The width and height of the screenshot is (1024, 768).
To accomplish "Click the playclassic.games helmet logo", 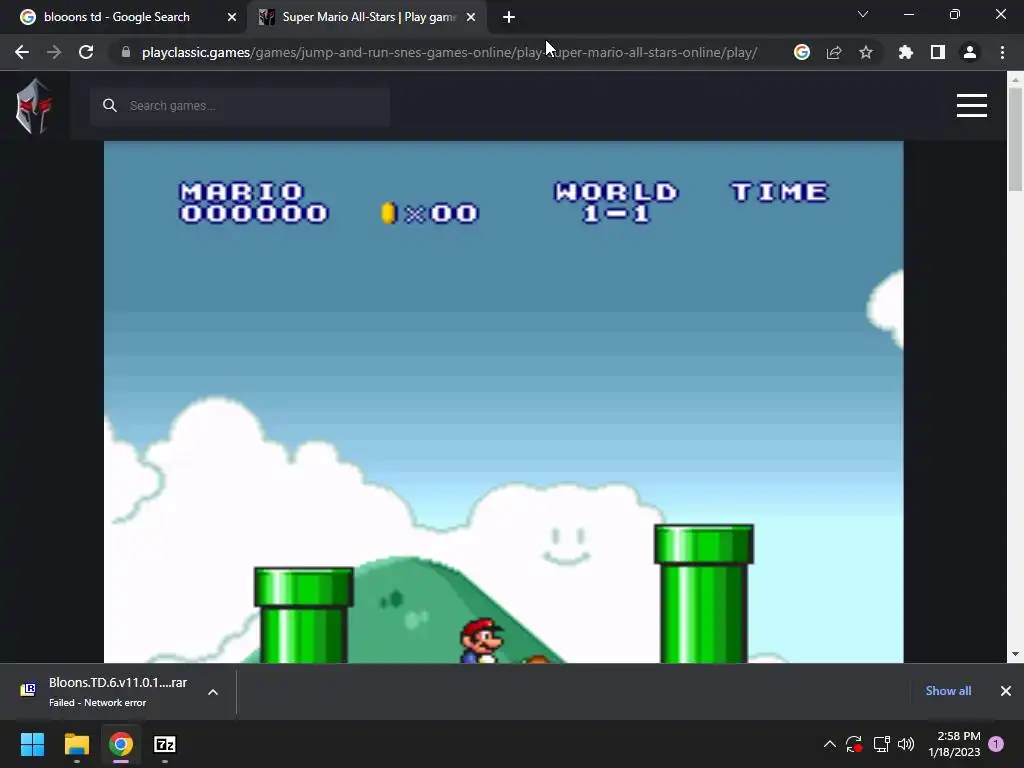I will (x=33, y=106).
